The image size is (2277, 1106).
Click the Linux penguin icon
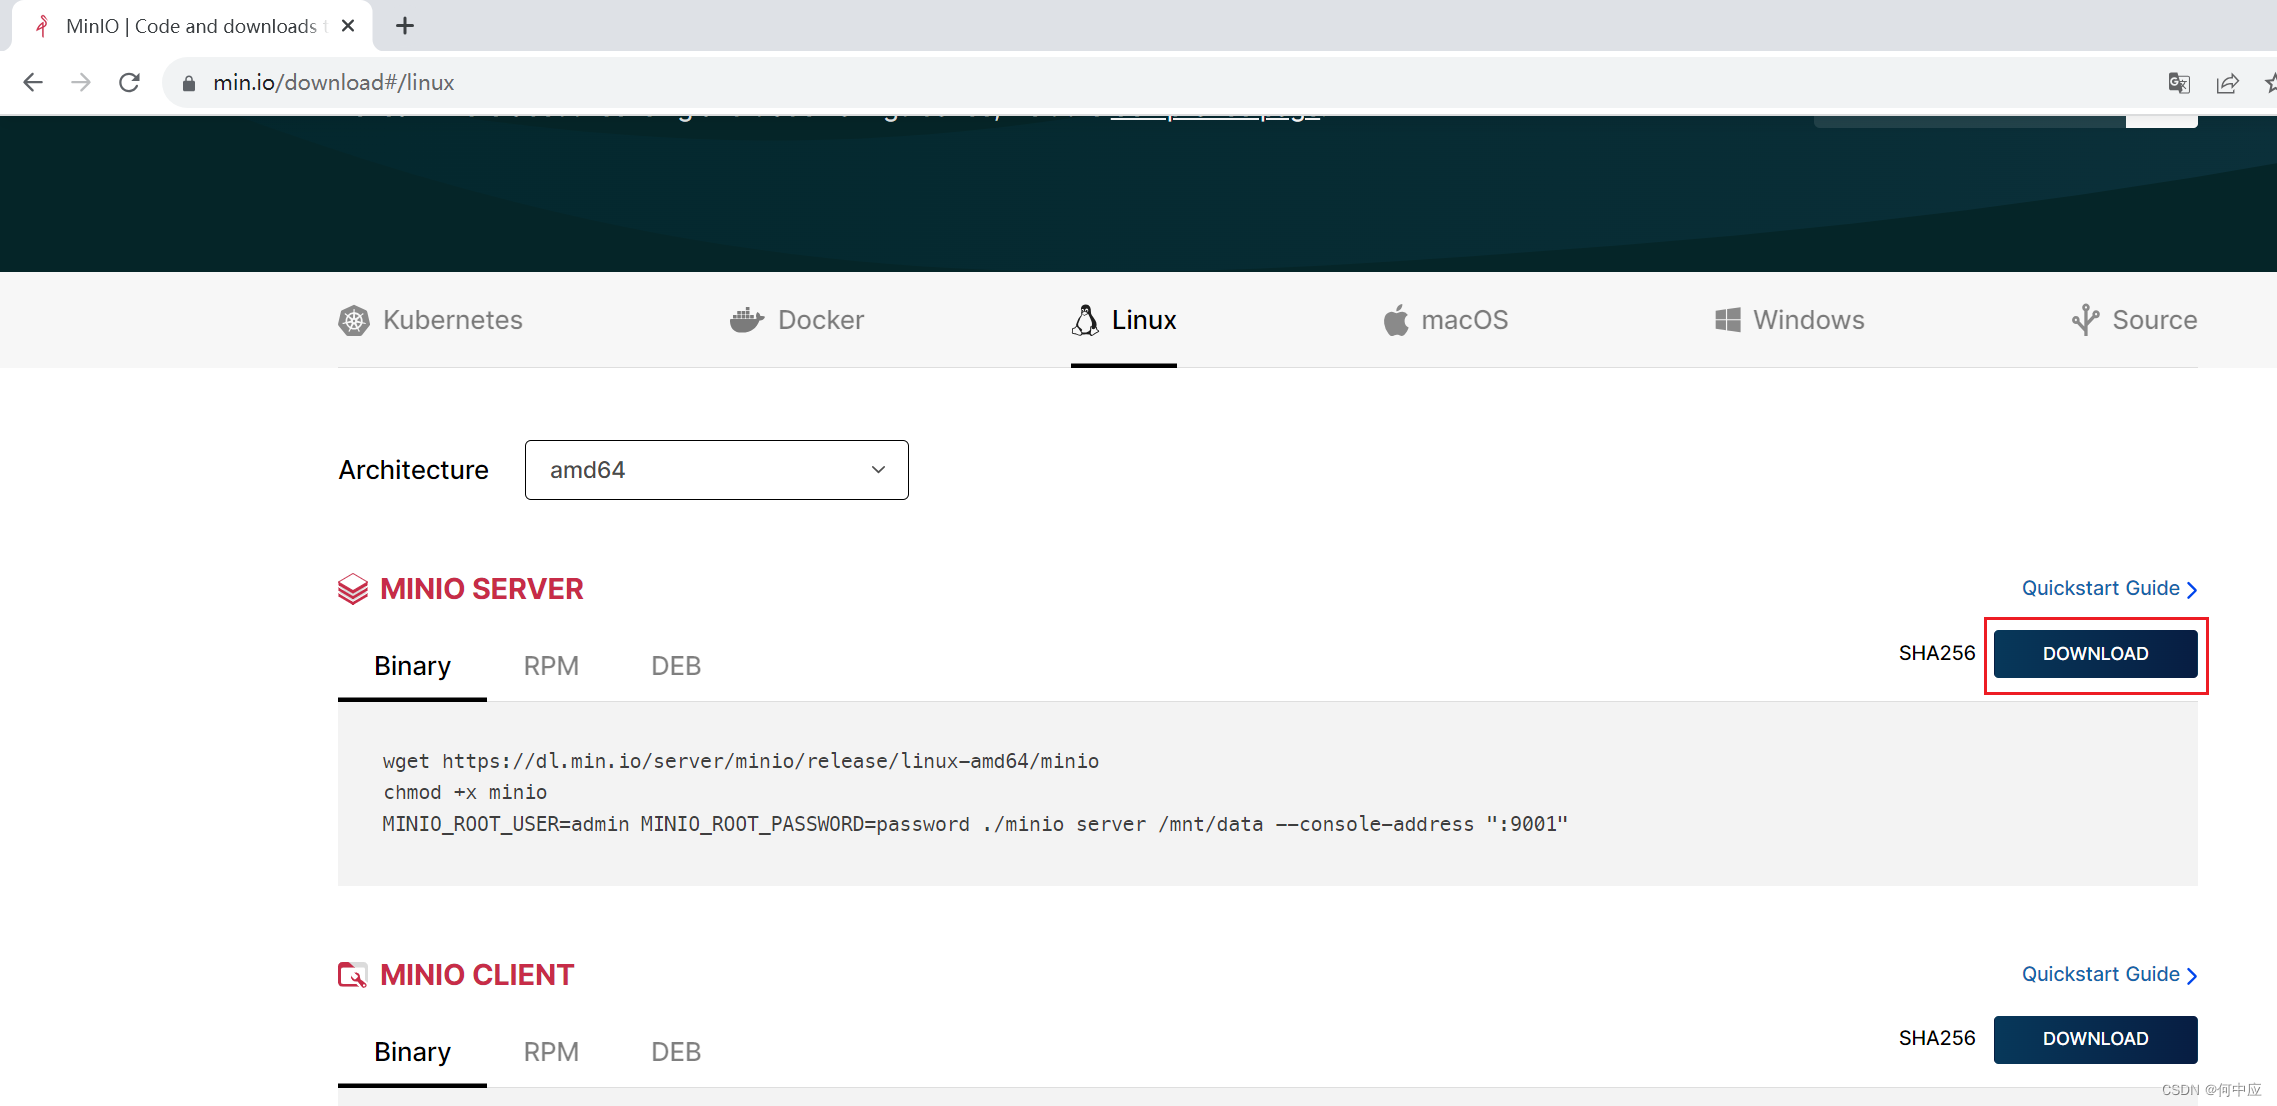[1085, 320]
